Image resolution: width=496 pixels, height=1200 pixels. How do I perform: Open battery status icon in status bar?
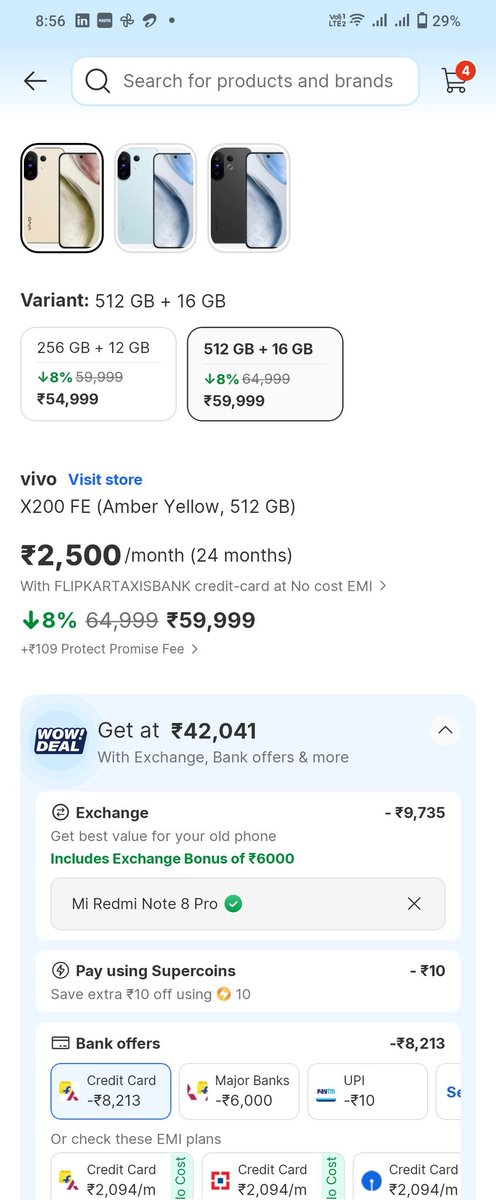point(422,20)
